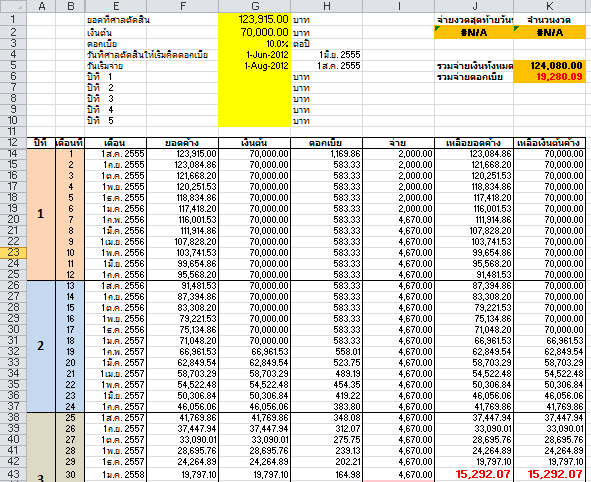Image resolution: width=591 pixels, height=482 pixels.
Task: Select column A header
Action: [41, 6]
